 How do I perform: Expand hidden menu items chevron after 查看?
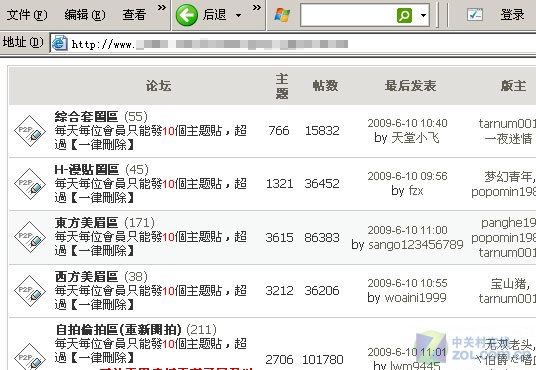click(x=162, y=8)
